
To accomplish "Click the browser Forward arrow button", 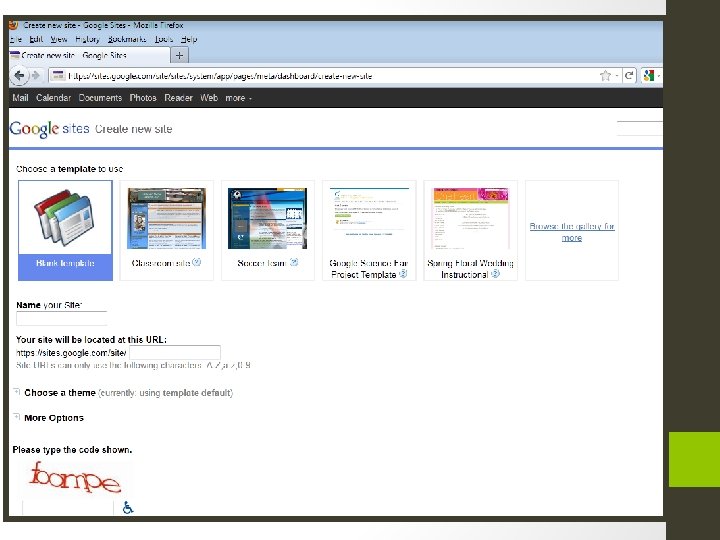I will point(35,75).
